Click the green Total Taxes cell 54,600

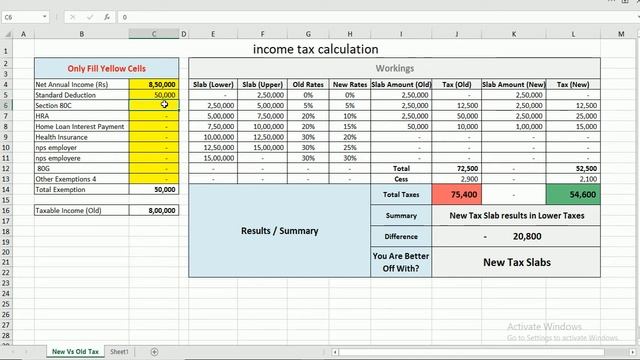(x=573, y=194)
